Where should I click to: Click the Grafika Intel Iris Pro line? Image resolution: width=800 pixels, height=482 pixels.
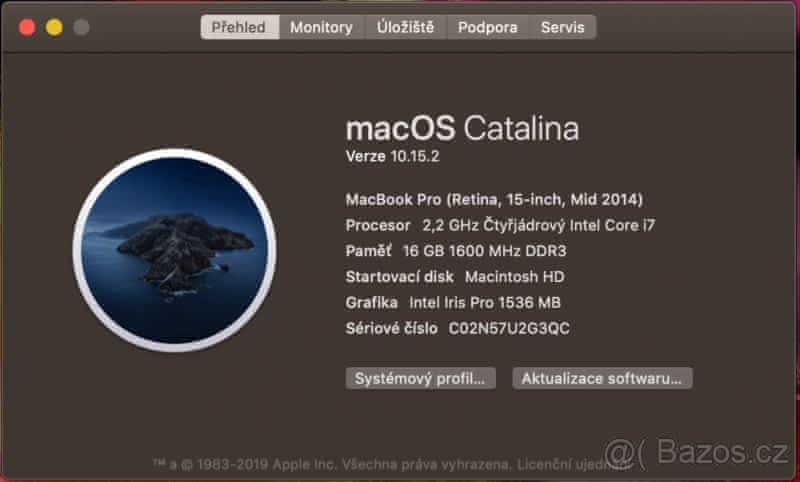tap(453, 302)
